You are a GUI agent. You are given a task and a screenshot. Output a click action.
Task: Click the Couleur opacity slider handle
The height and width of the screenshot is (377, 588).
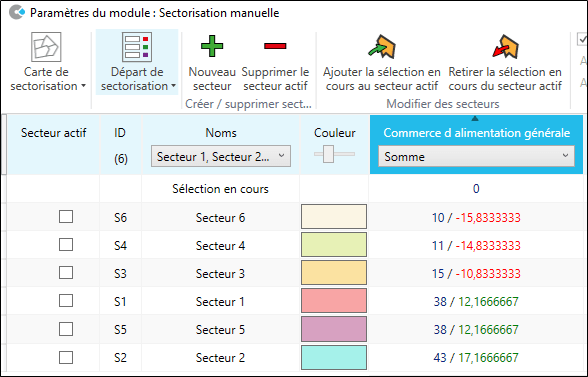[328, 154]
